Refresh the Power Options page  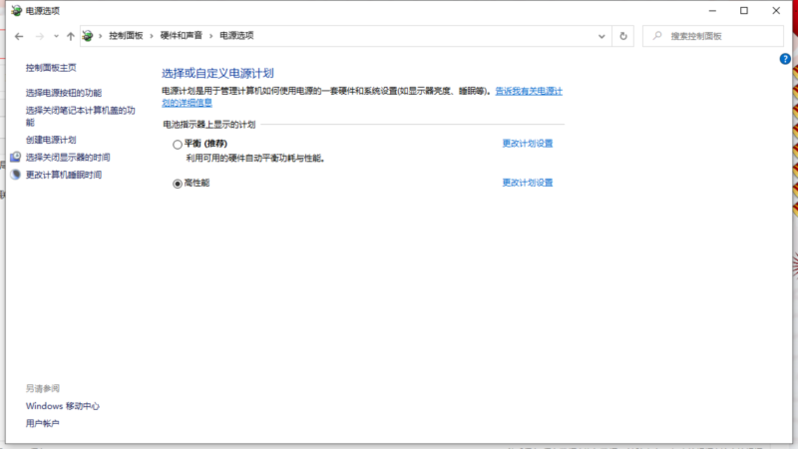click(x=624, y=36)
